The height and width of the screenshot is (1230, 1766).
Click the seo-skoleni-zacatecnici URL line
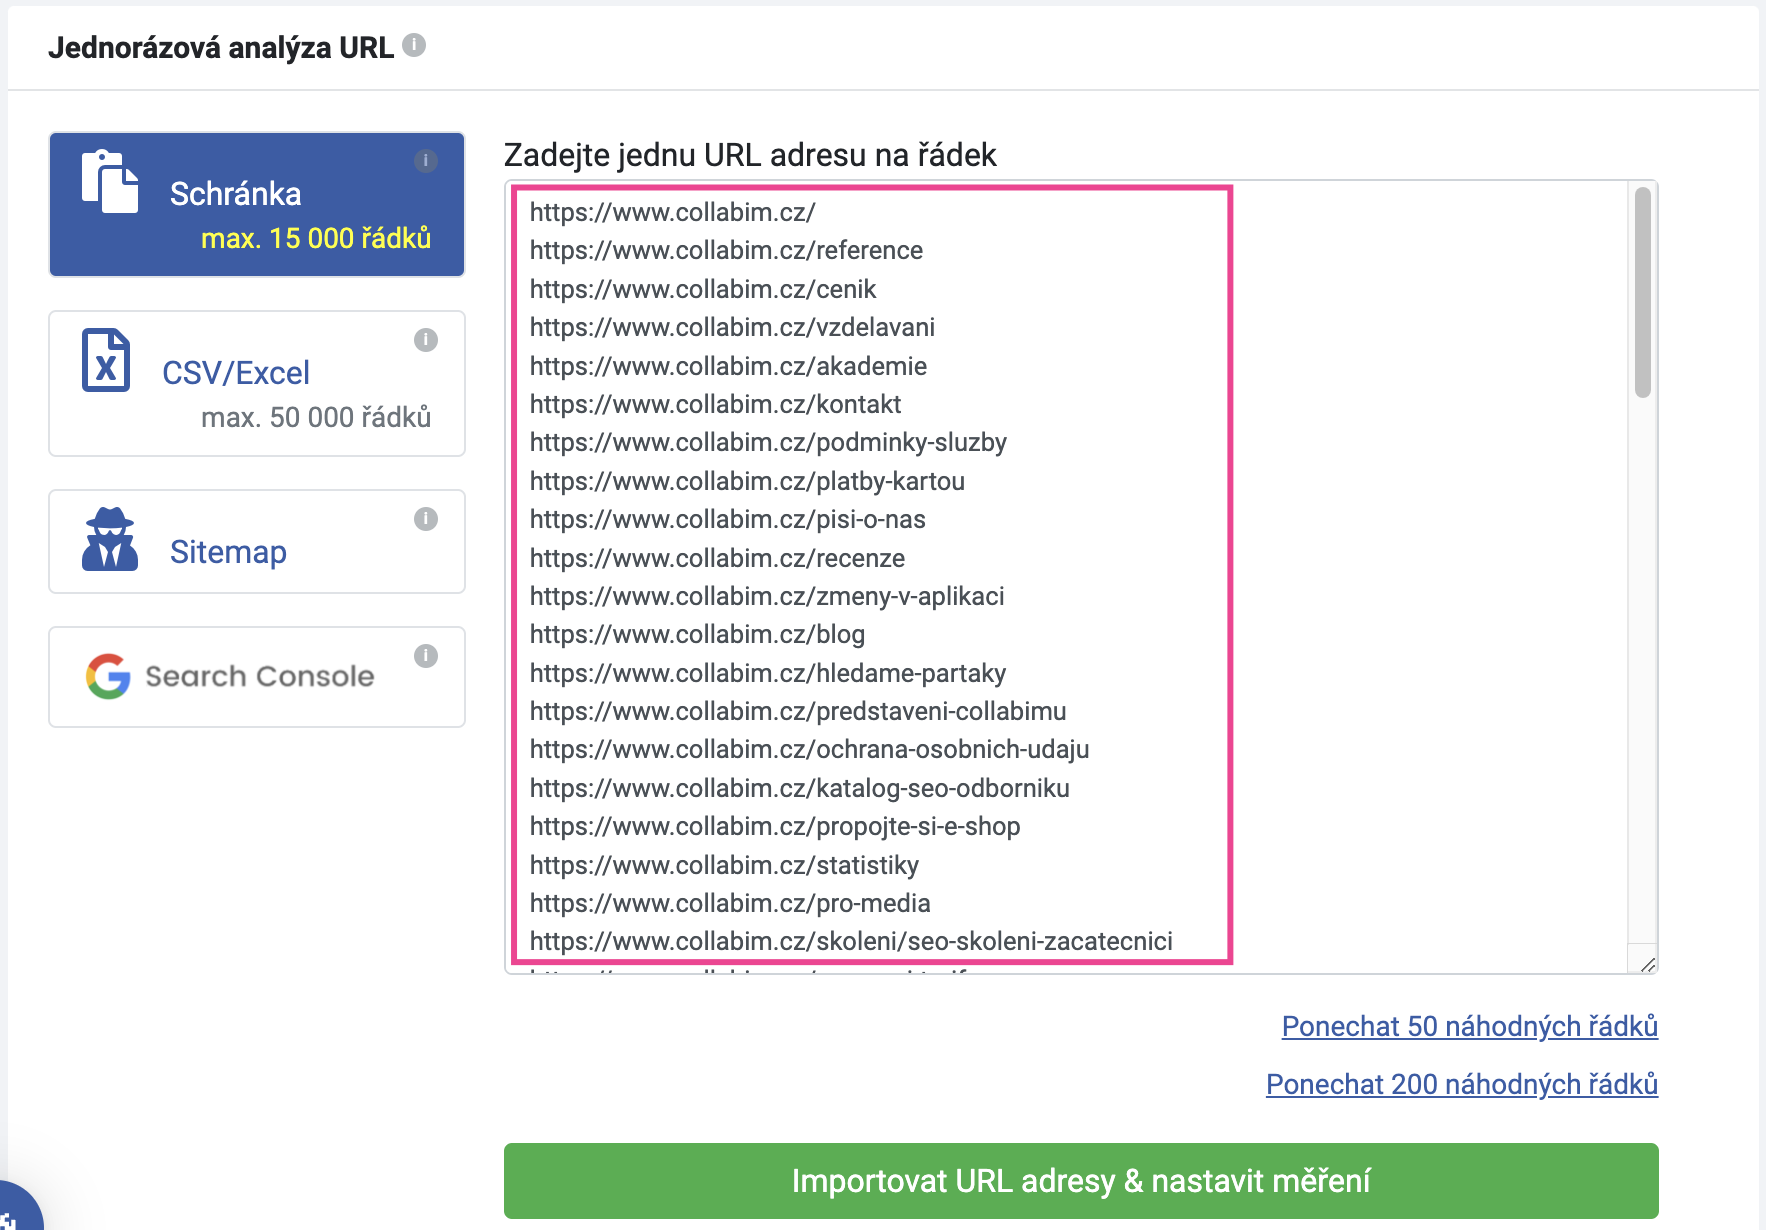(x=851, y=941)
